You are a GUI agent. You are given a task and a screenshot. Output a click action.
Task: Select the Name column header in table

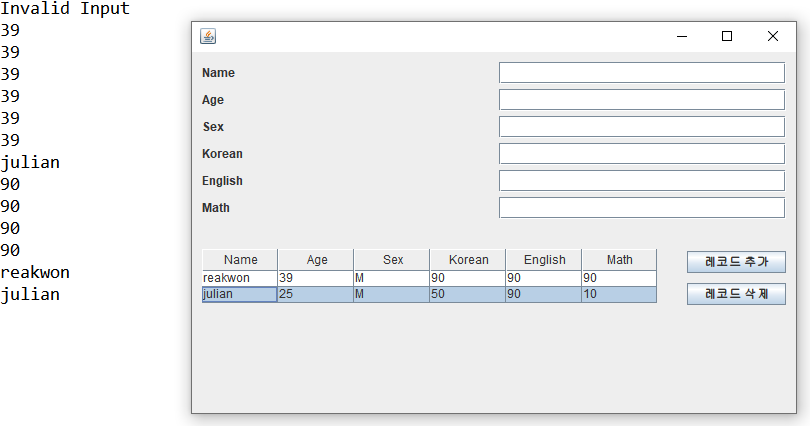pos(240,260)
